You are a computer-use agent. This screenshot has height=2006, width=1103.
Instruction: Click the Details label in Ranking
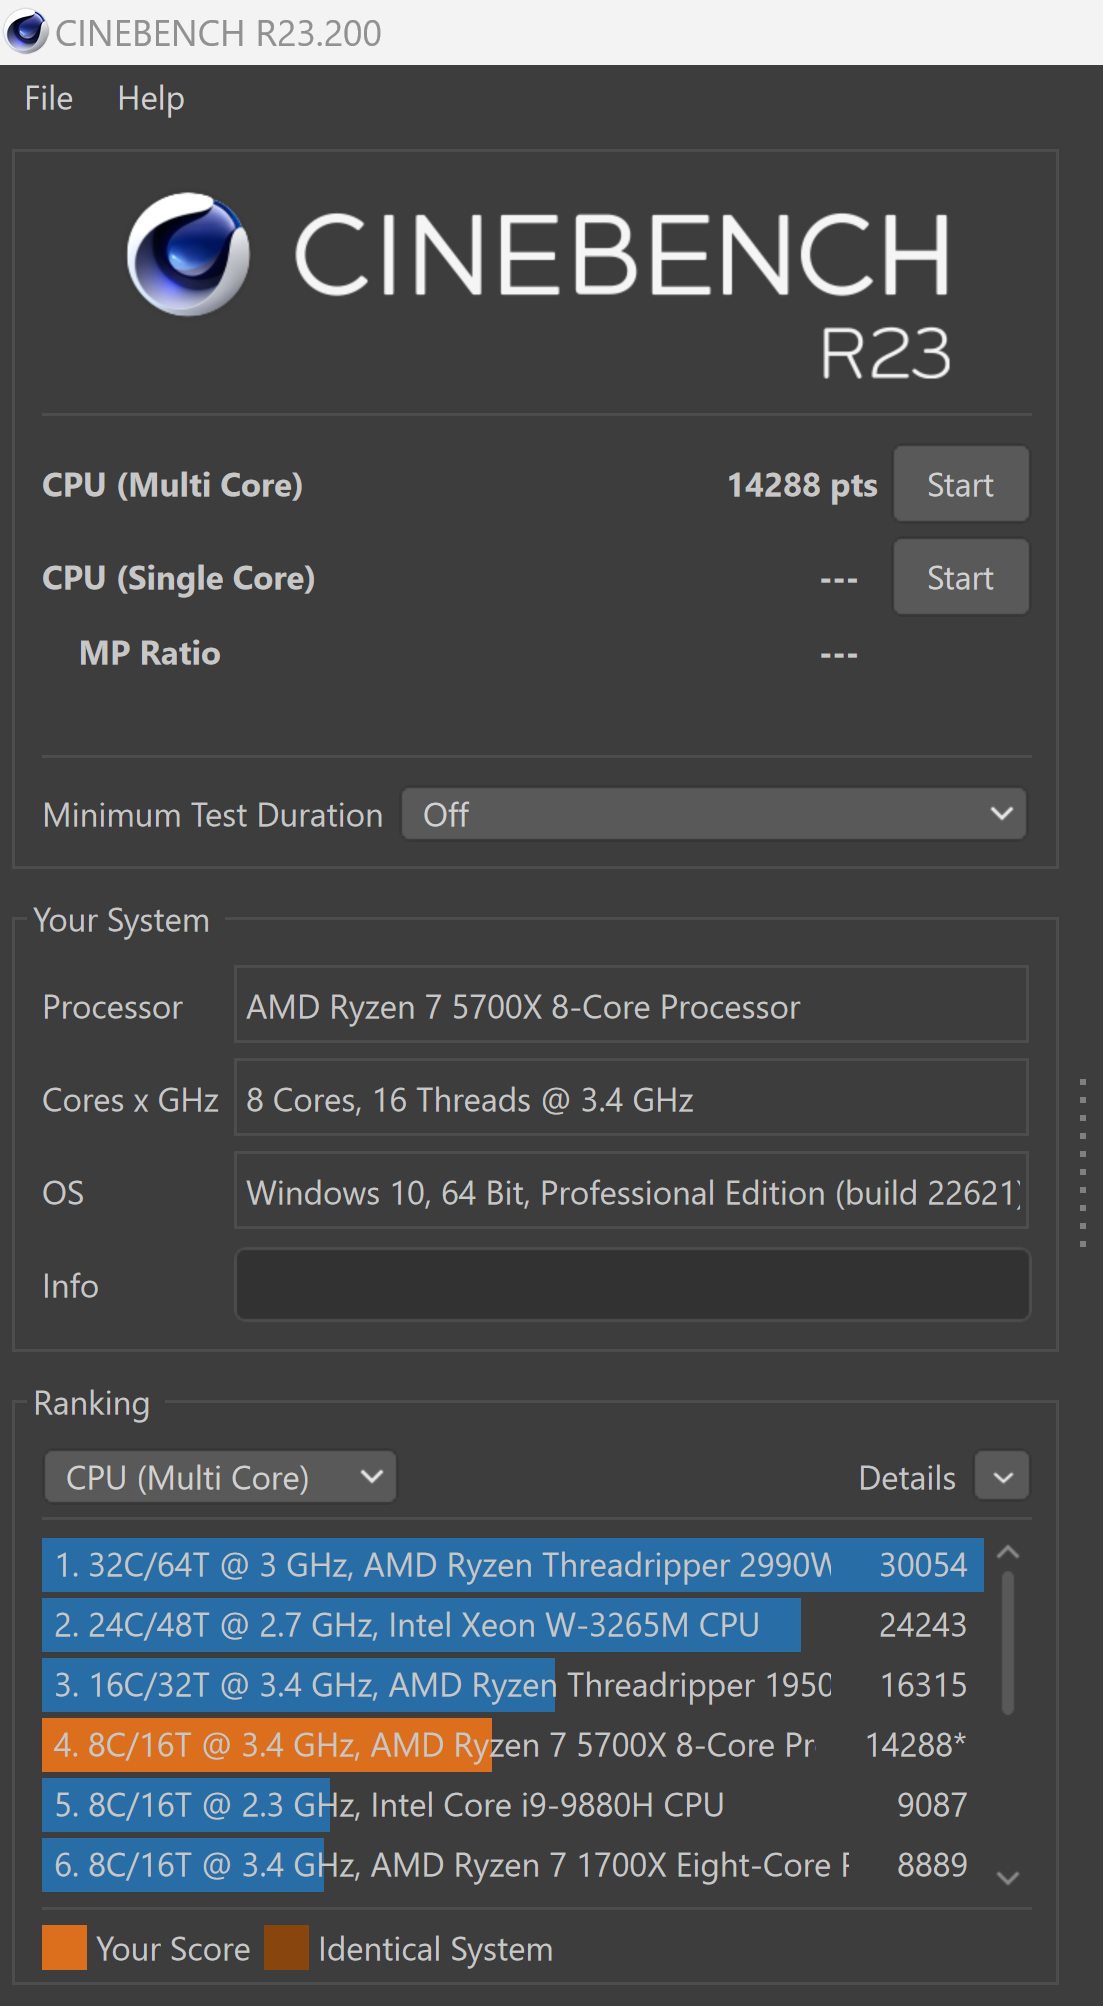907,1478
